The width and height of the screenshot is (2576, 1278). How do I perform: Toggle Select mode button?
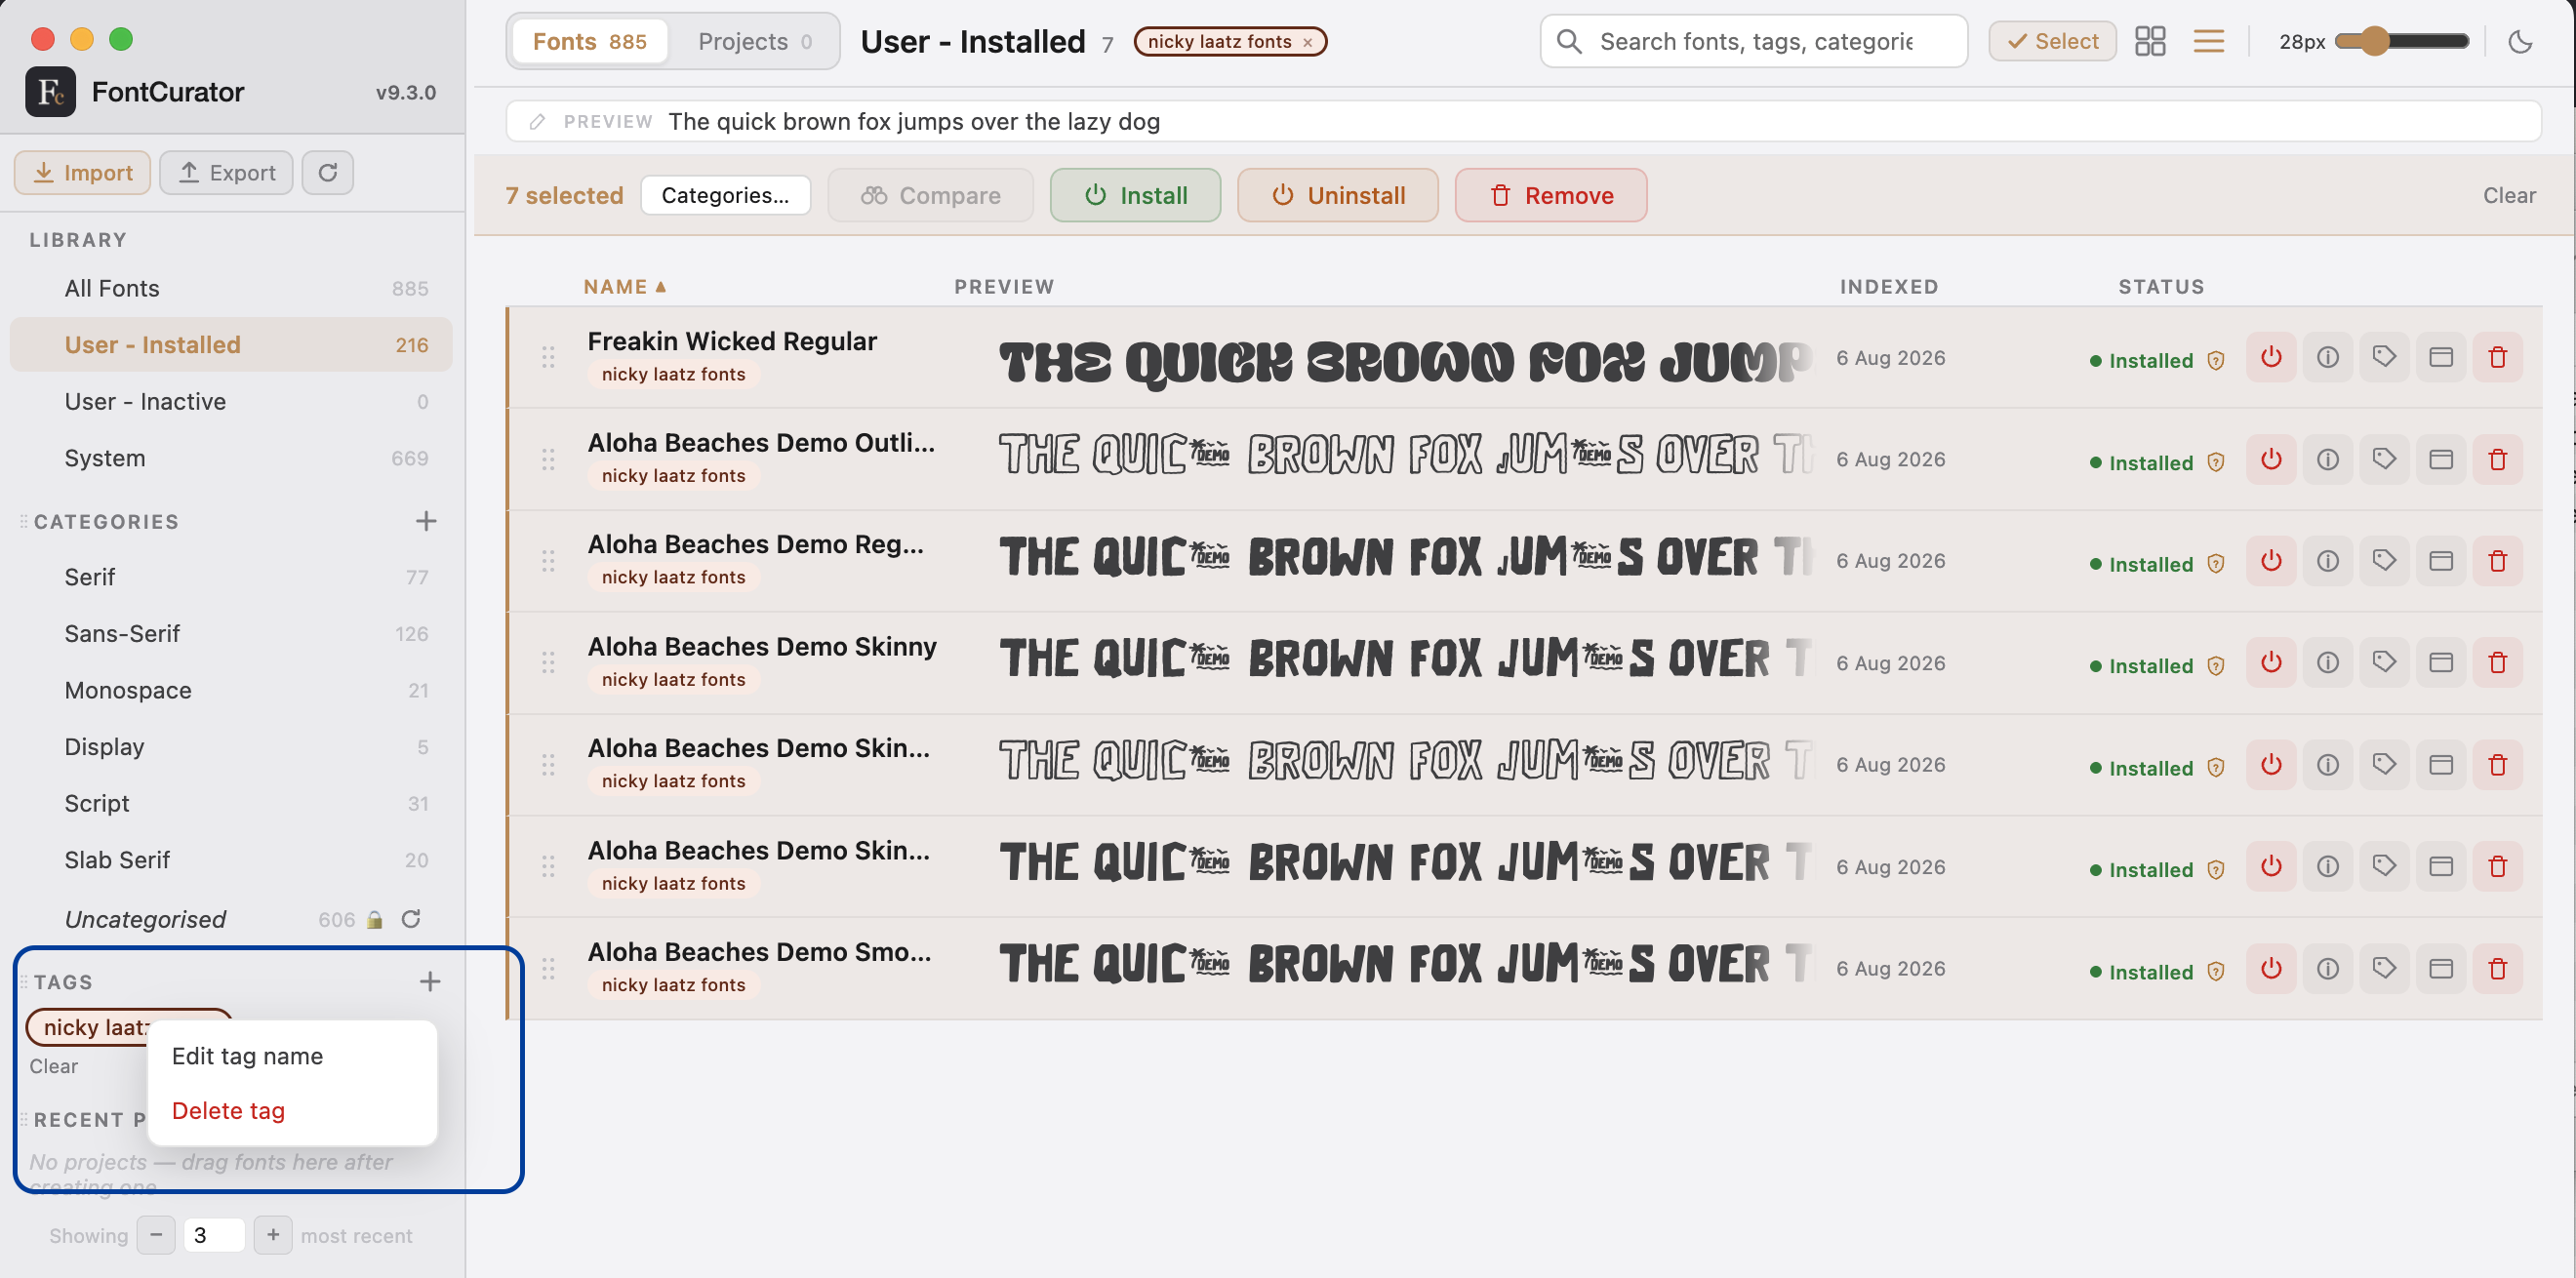coord(2052,41)
